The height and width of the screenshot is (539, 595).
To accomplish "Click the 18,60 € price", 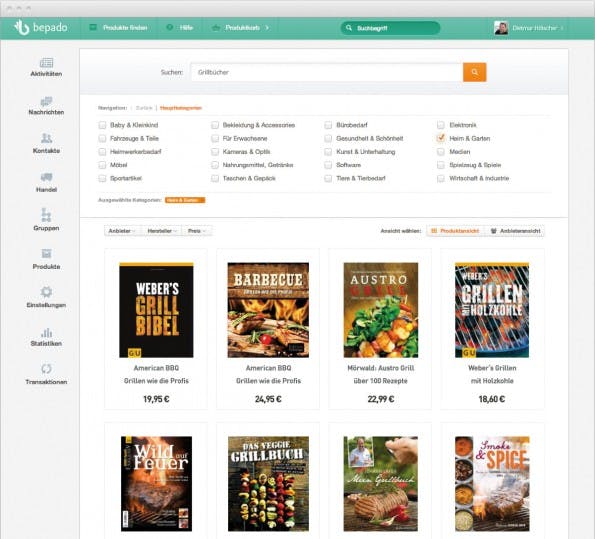I will coord(492,399).
